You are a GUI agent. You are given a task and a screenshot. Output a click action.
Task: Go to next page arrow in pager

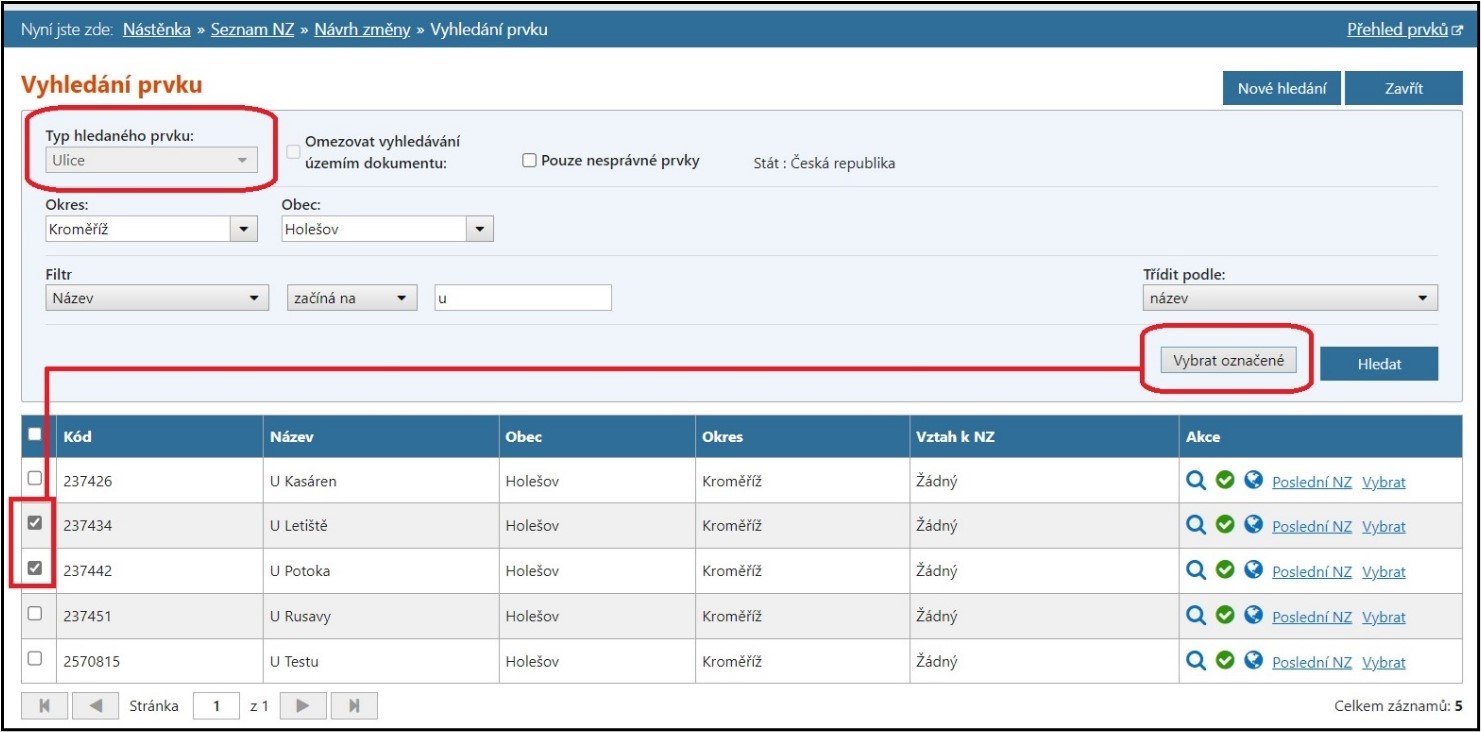click(303, 706)
